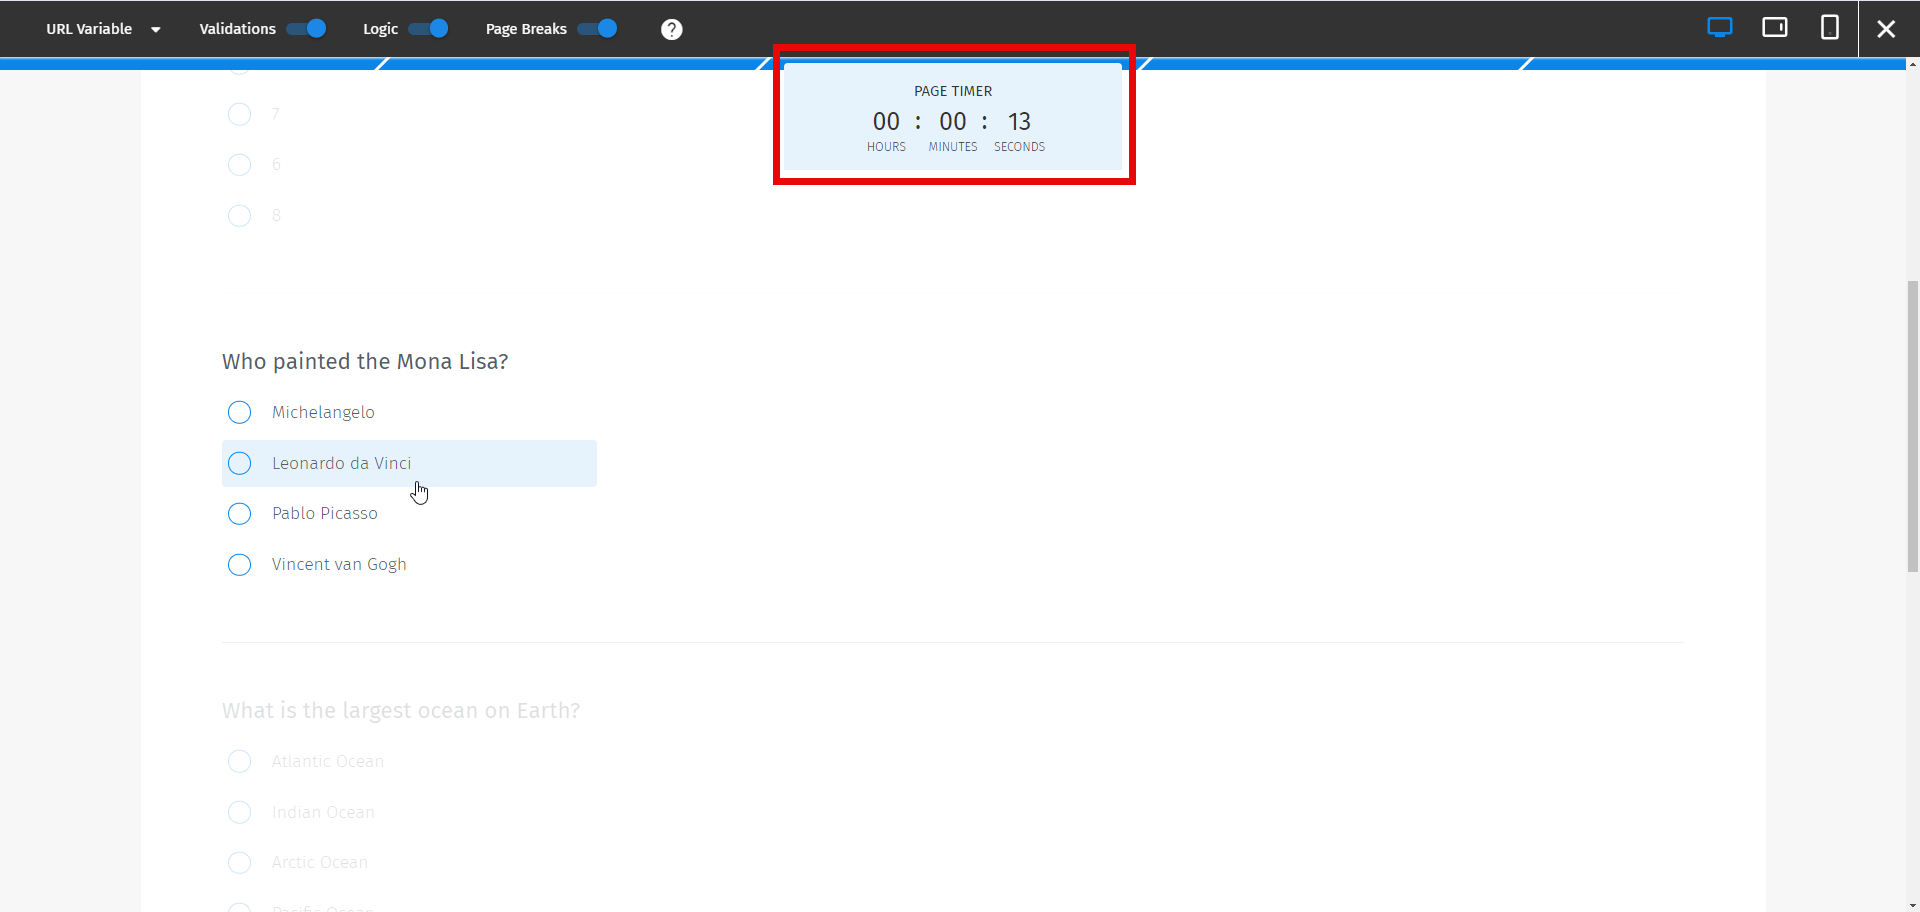Open the help question mark icon
1920x912 pixels.
coord(672,30)
